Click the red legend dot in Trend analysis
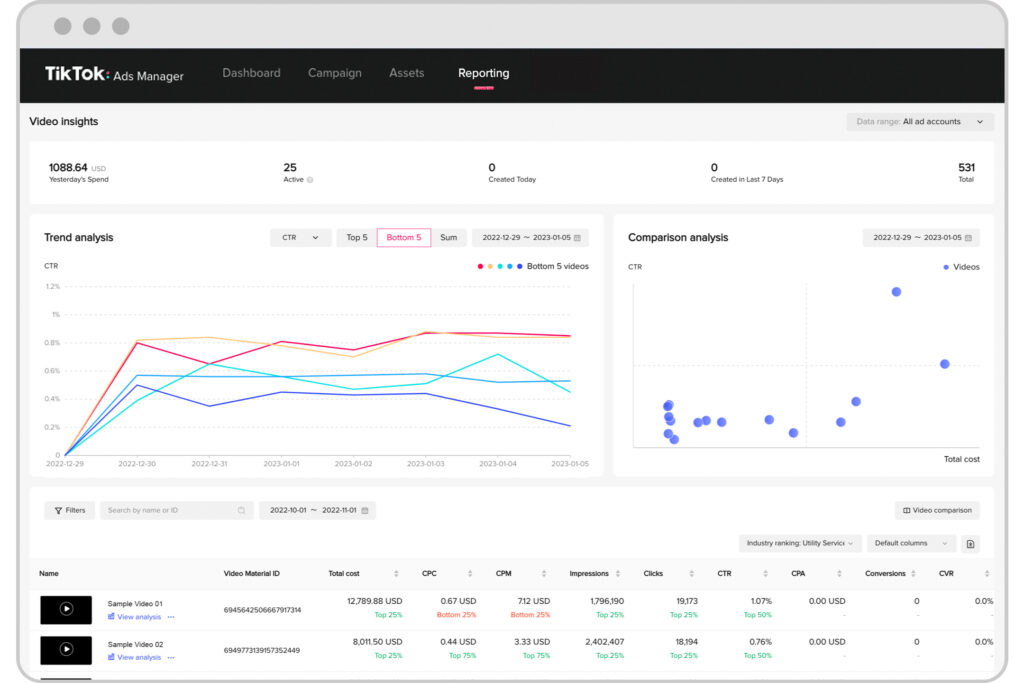Image resolution: width=1024 pixels, height=683 pixels. [x=480, y=267]
